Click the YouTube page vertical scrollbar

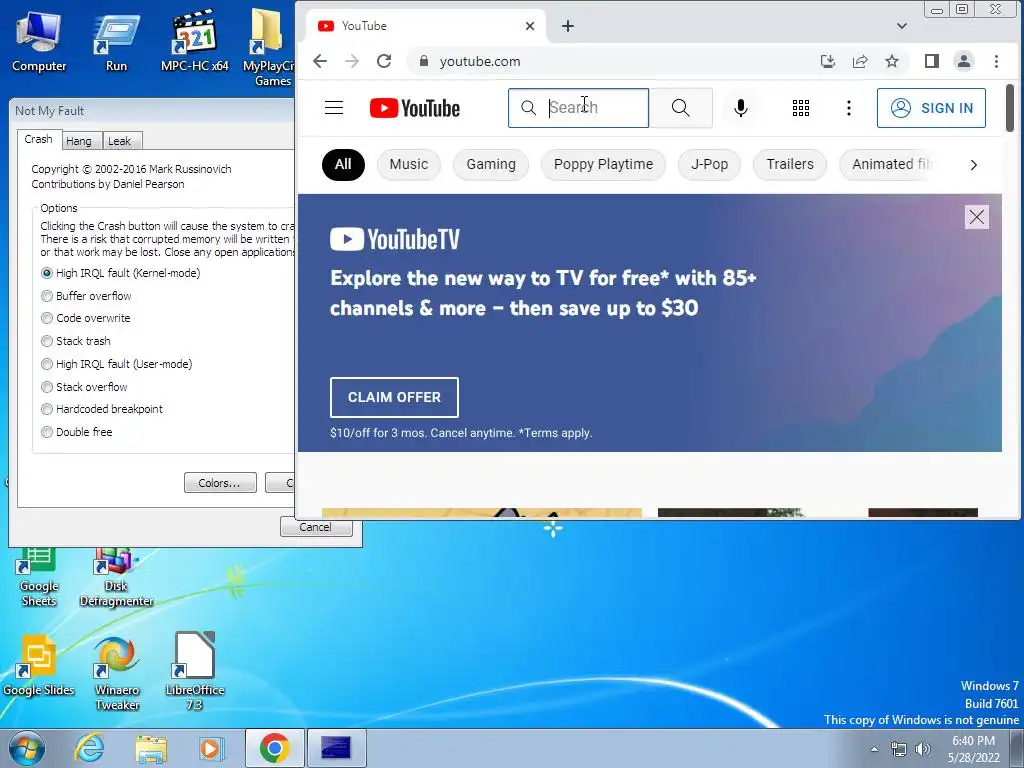[x=1010, y=108]
